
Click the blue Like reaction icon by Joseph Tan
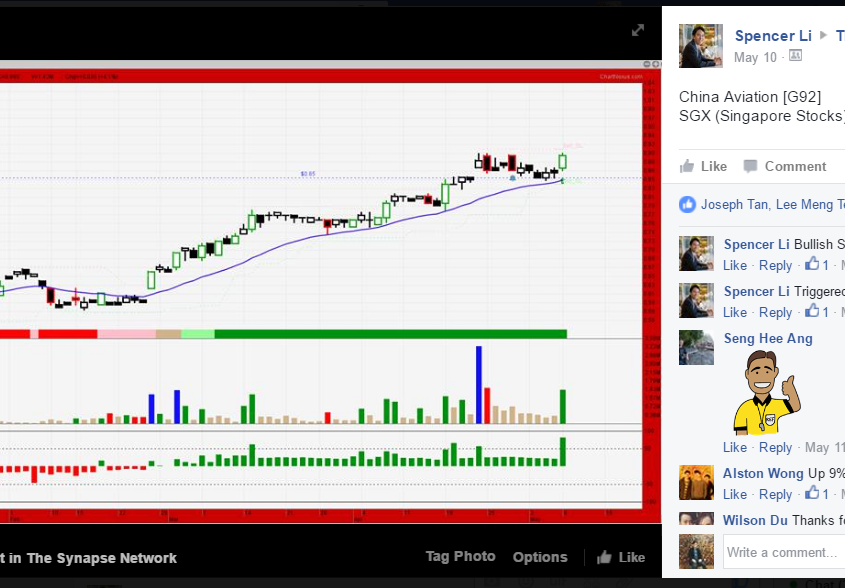[x=687, y=204]
